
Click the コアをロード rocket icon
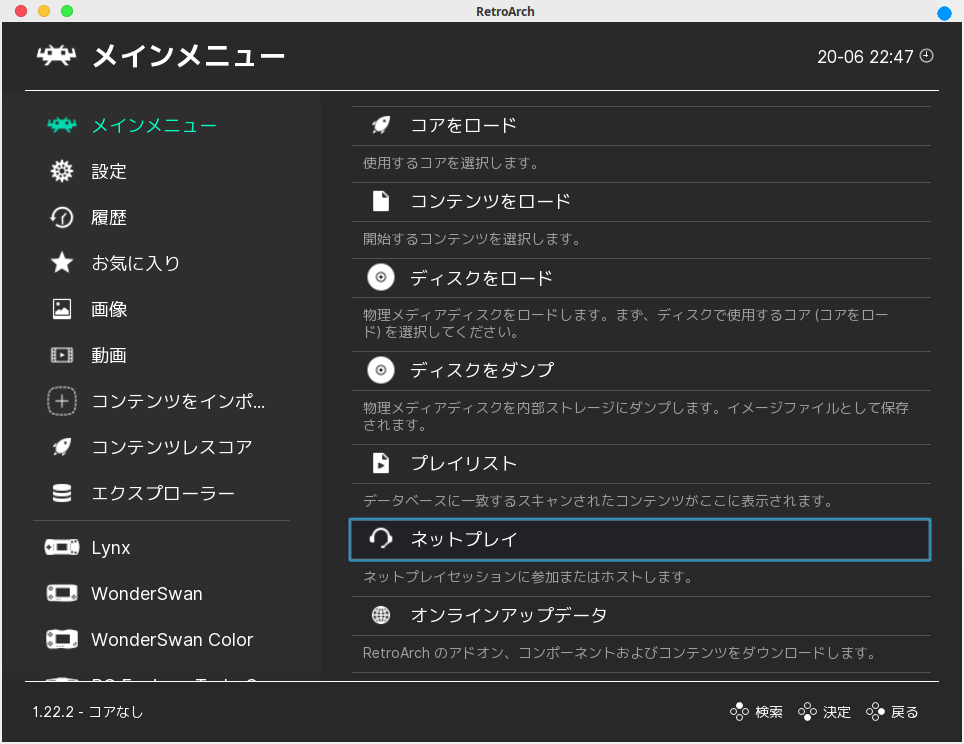[381, 125]
